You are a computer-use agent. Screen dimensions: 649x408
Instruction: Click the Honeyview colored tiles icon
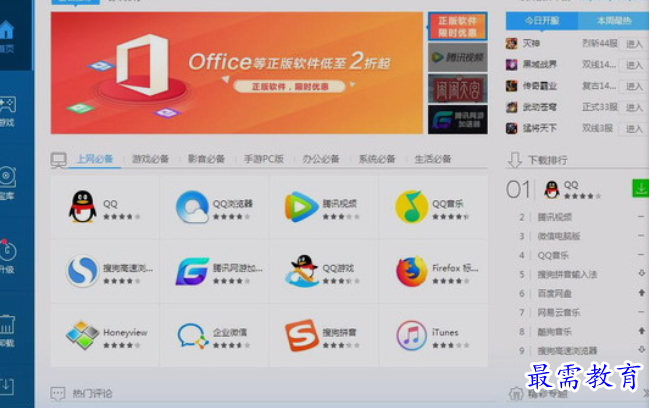coord(82,335)
